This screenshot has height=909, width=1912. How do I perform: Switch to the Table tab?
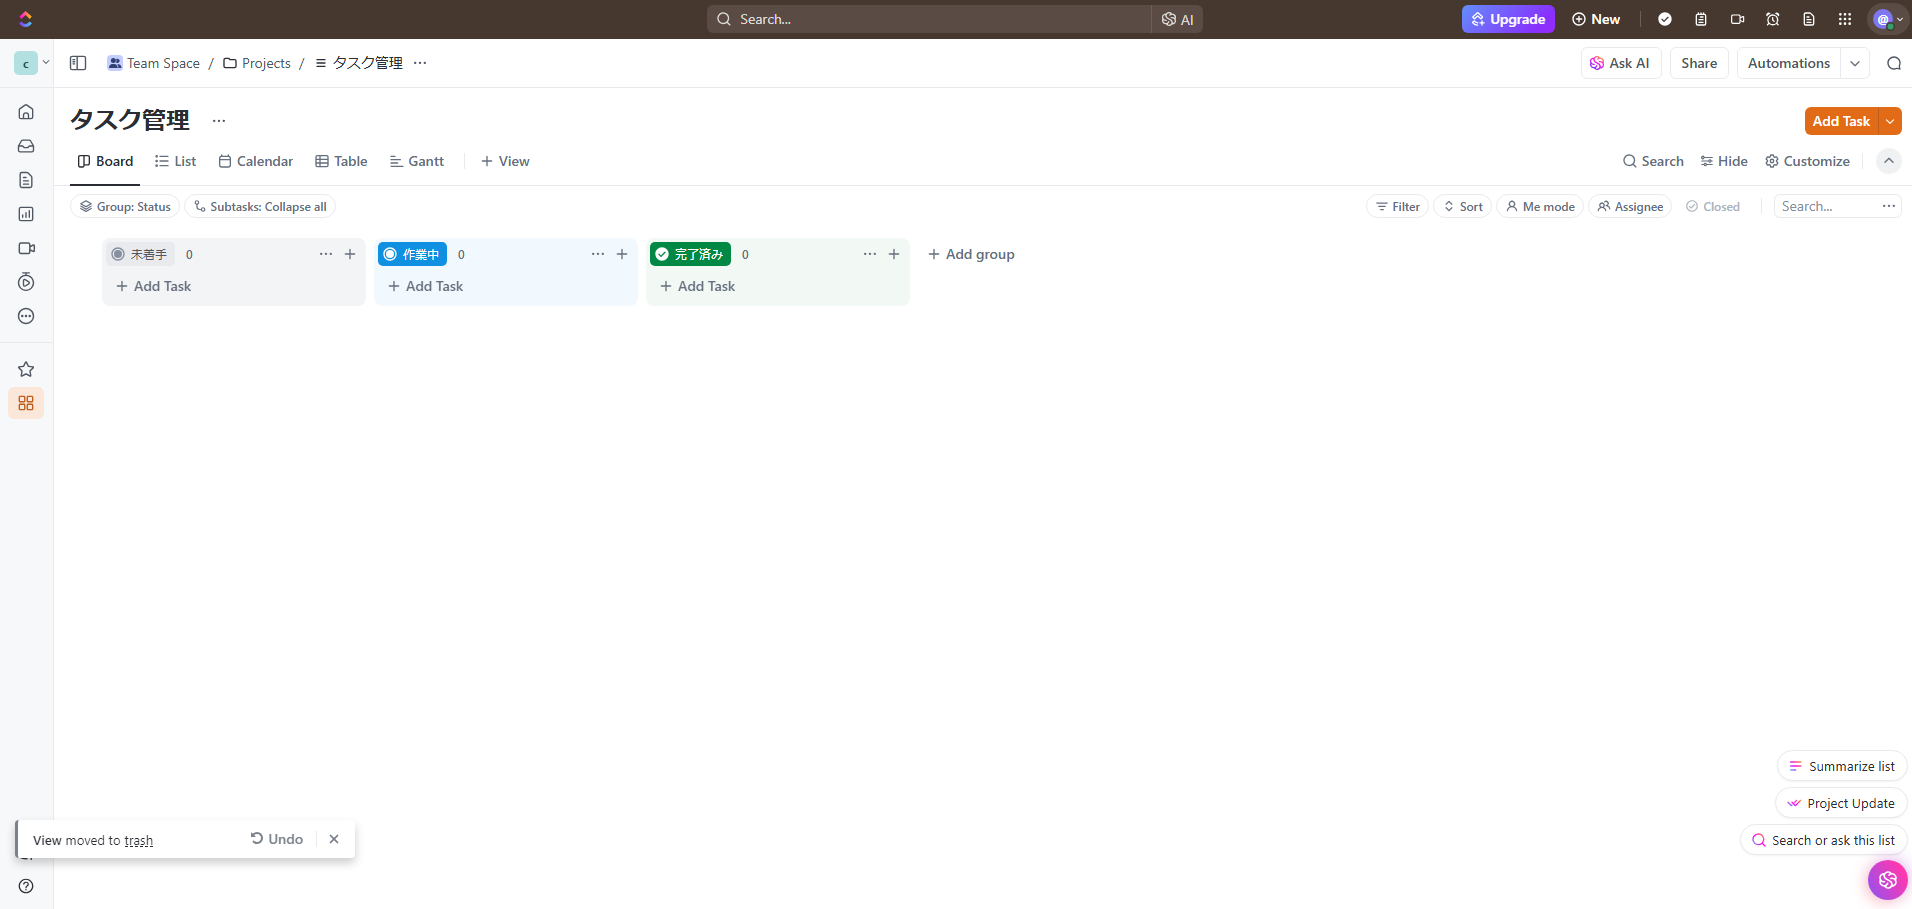tap(341, 161)
